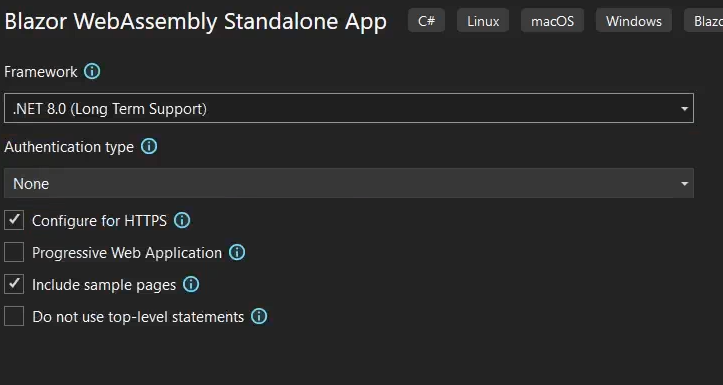Screen dimensions: 723x385
Task: Show info for Progressive Web Application
Action: click(237, 252)
